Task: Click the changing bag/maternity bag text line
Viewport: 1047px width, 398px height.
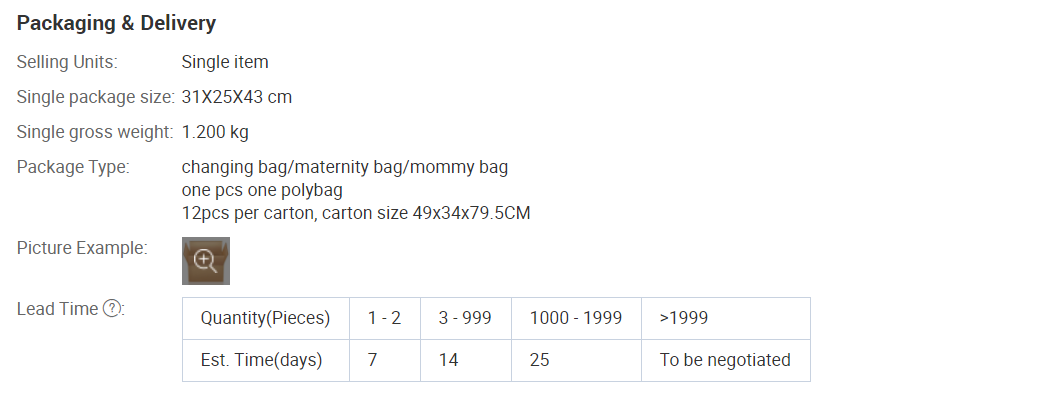Action: point(345,167)
